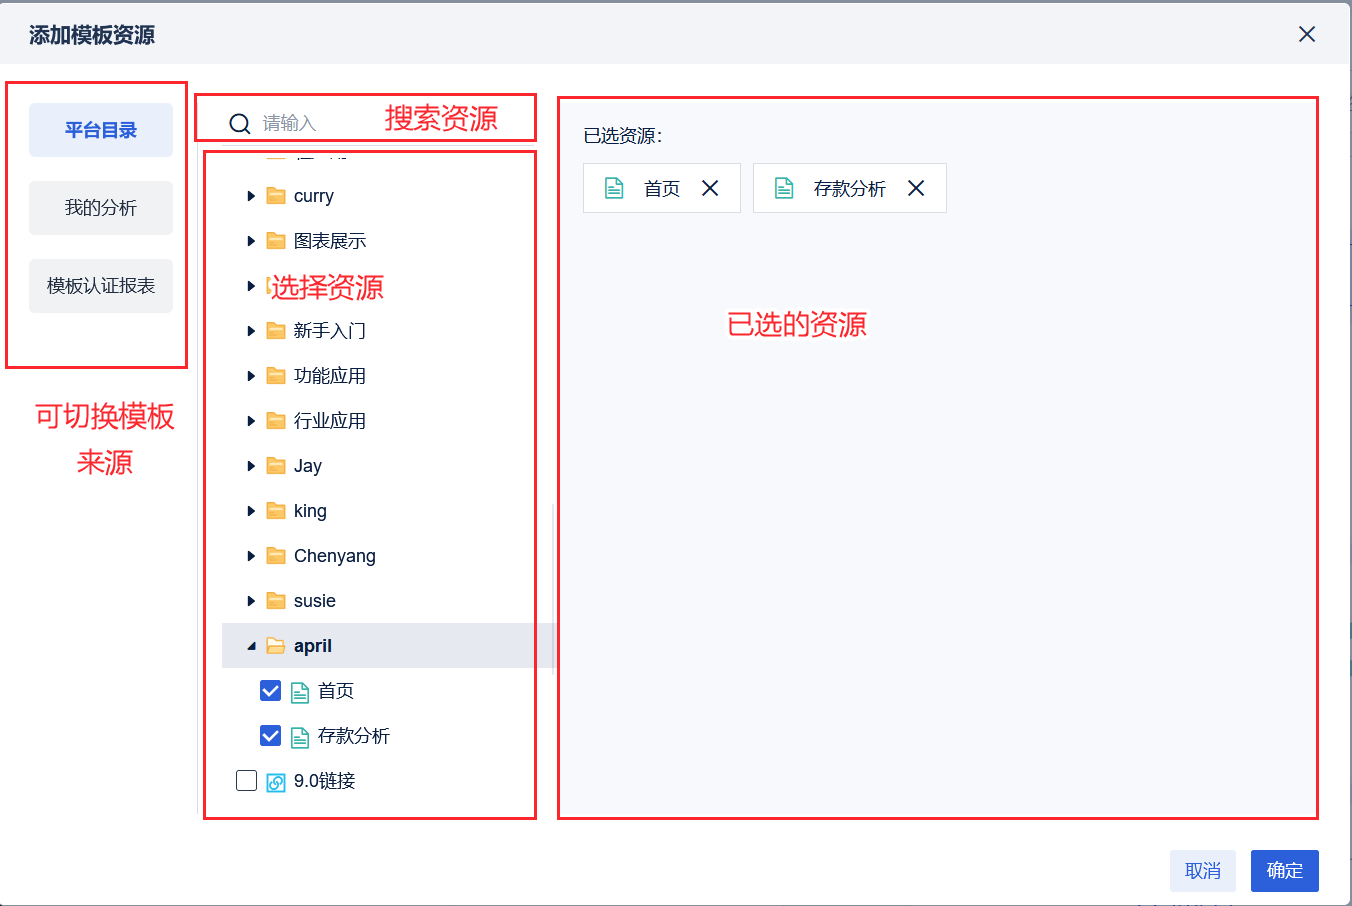Click the 首页 document icon in tree

click(x=299, y=692)
